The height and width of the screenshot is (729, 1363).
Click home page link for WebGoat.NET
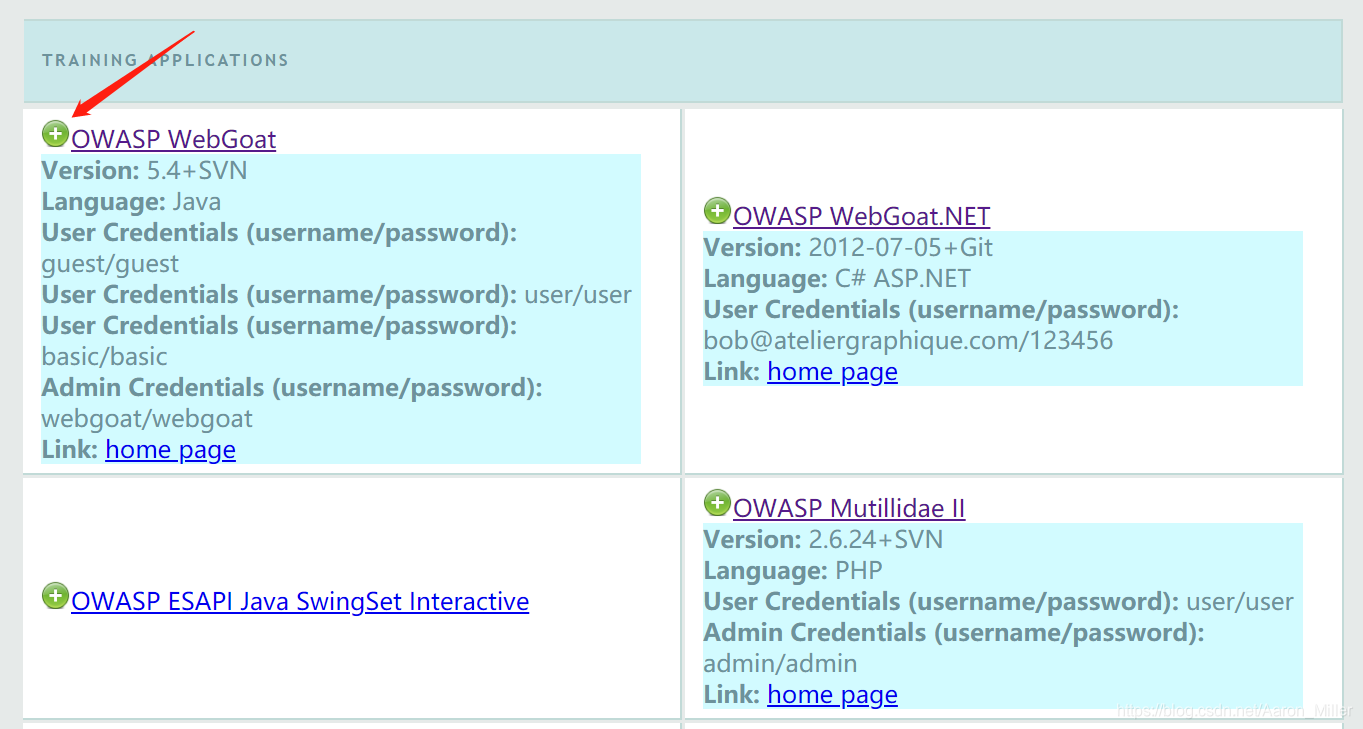tap(832, 371)
